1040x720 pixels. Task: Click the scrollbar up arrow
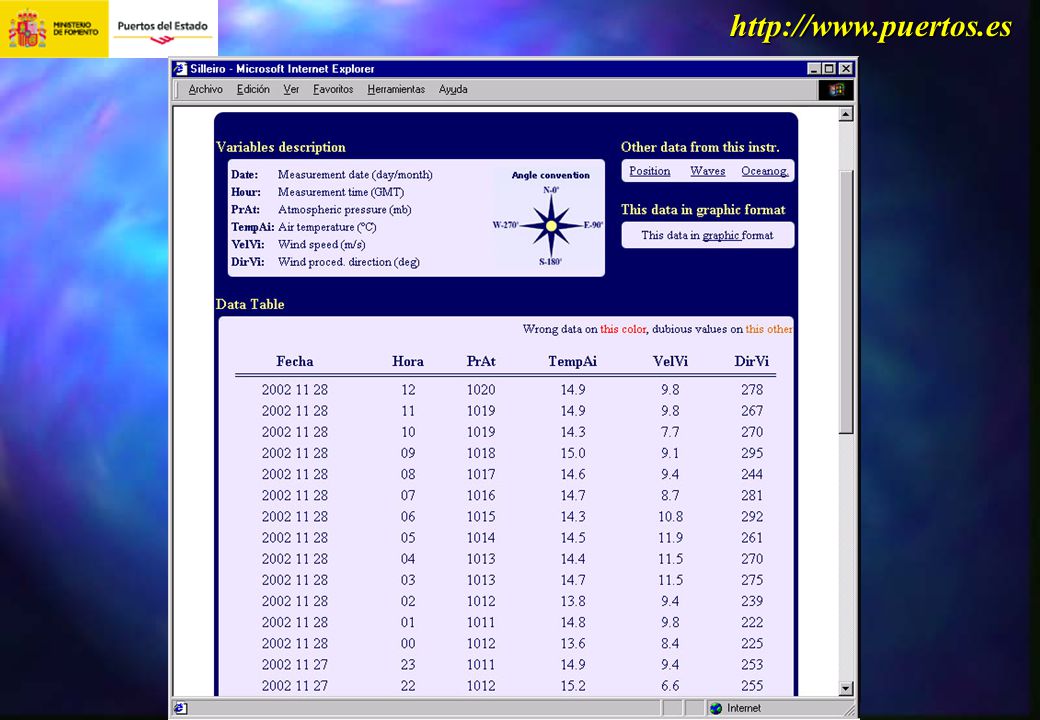(846, 114)
